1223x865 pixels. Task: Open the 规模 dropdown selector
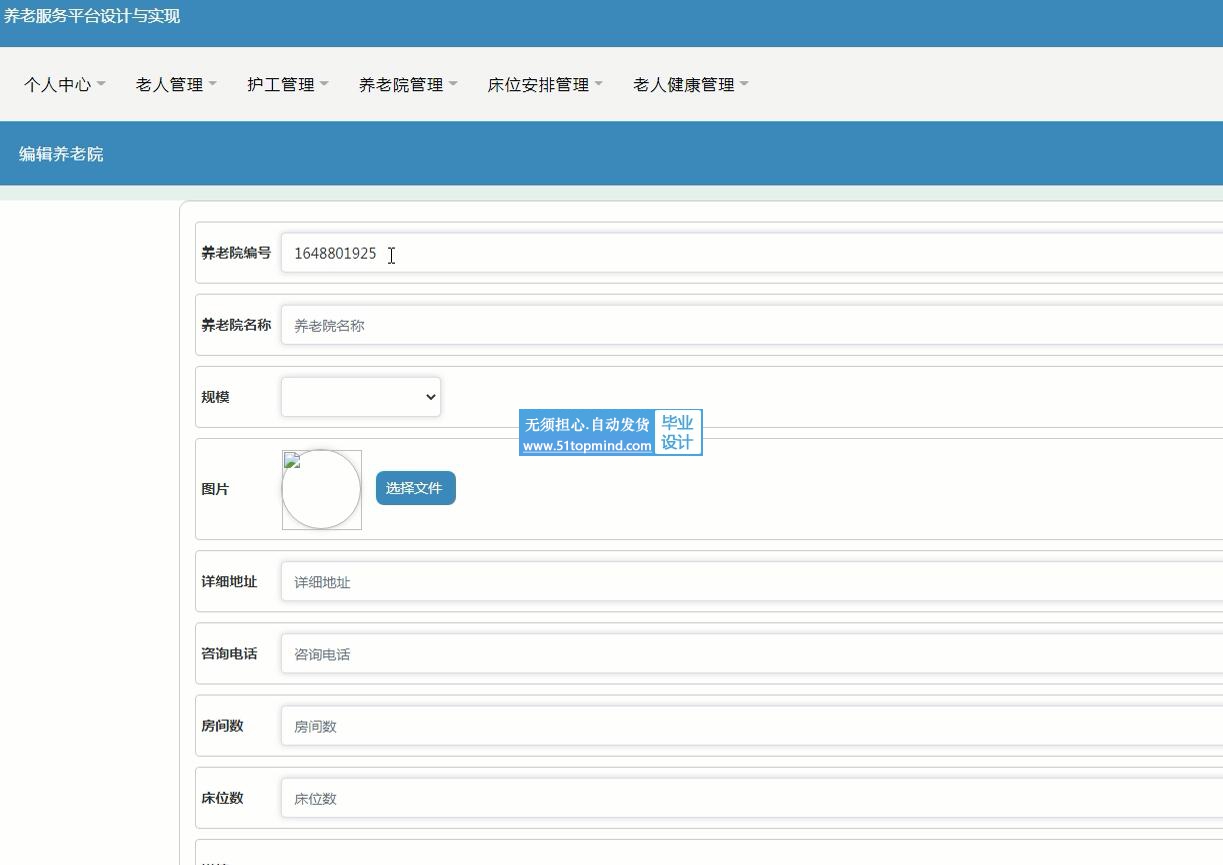tap(361, 397)
